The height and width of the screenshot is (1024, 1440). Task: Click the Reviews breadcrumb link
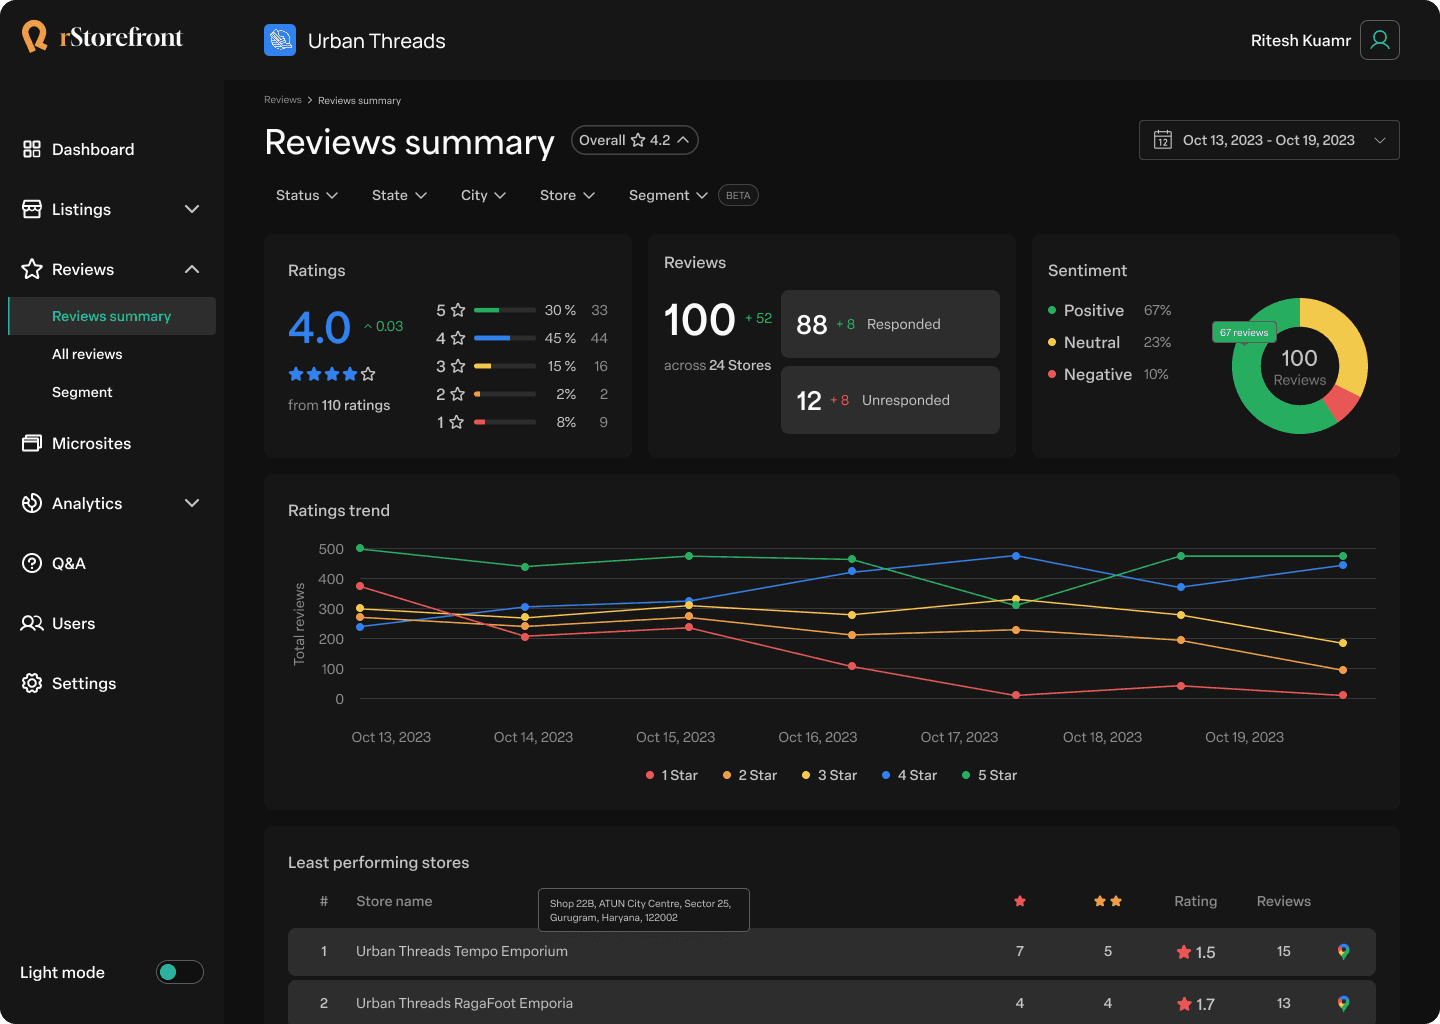283,100
